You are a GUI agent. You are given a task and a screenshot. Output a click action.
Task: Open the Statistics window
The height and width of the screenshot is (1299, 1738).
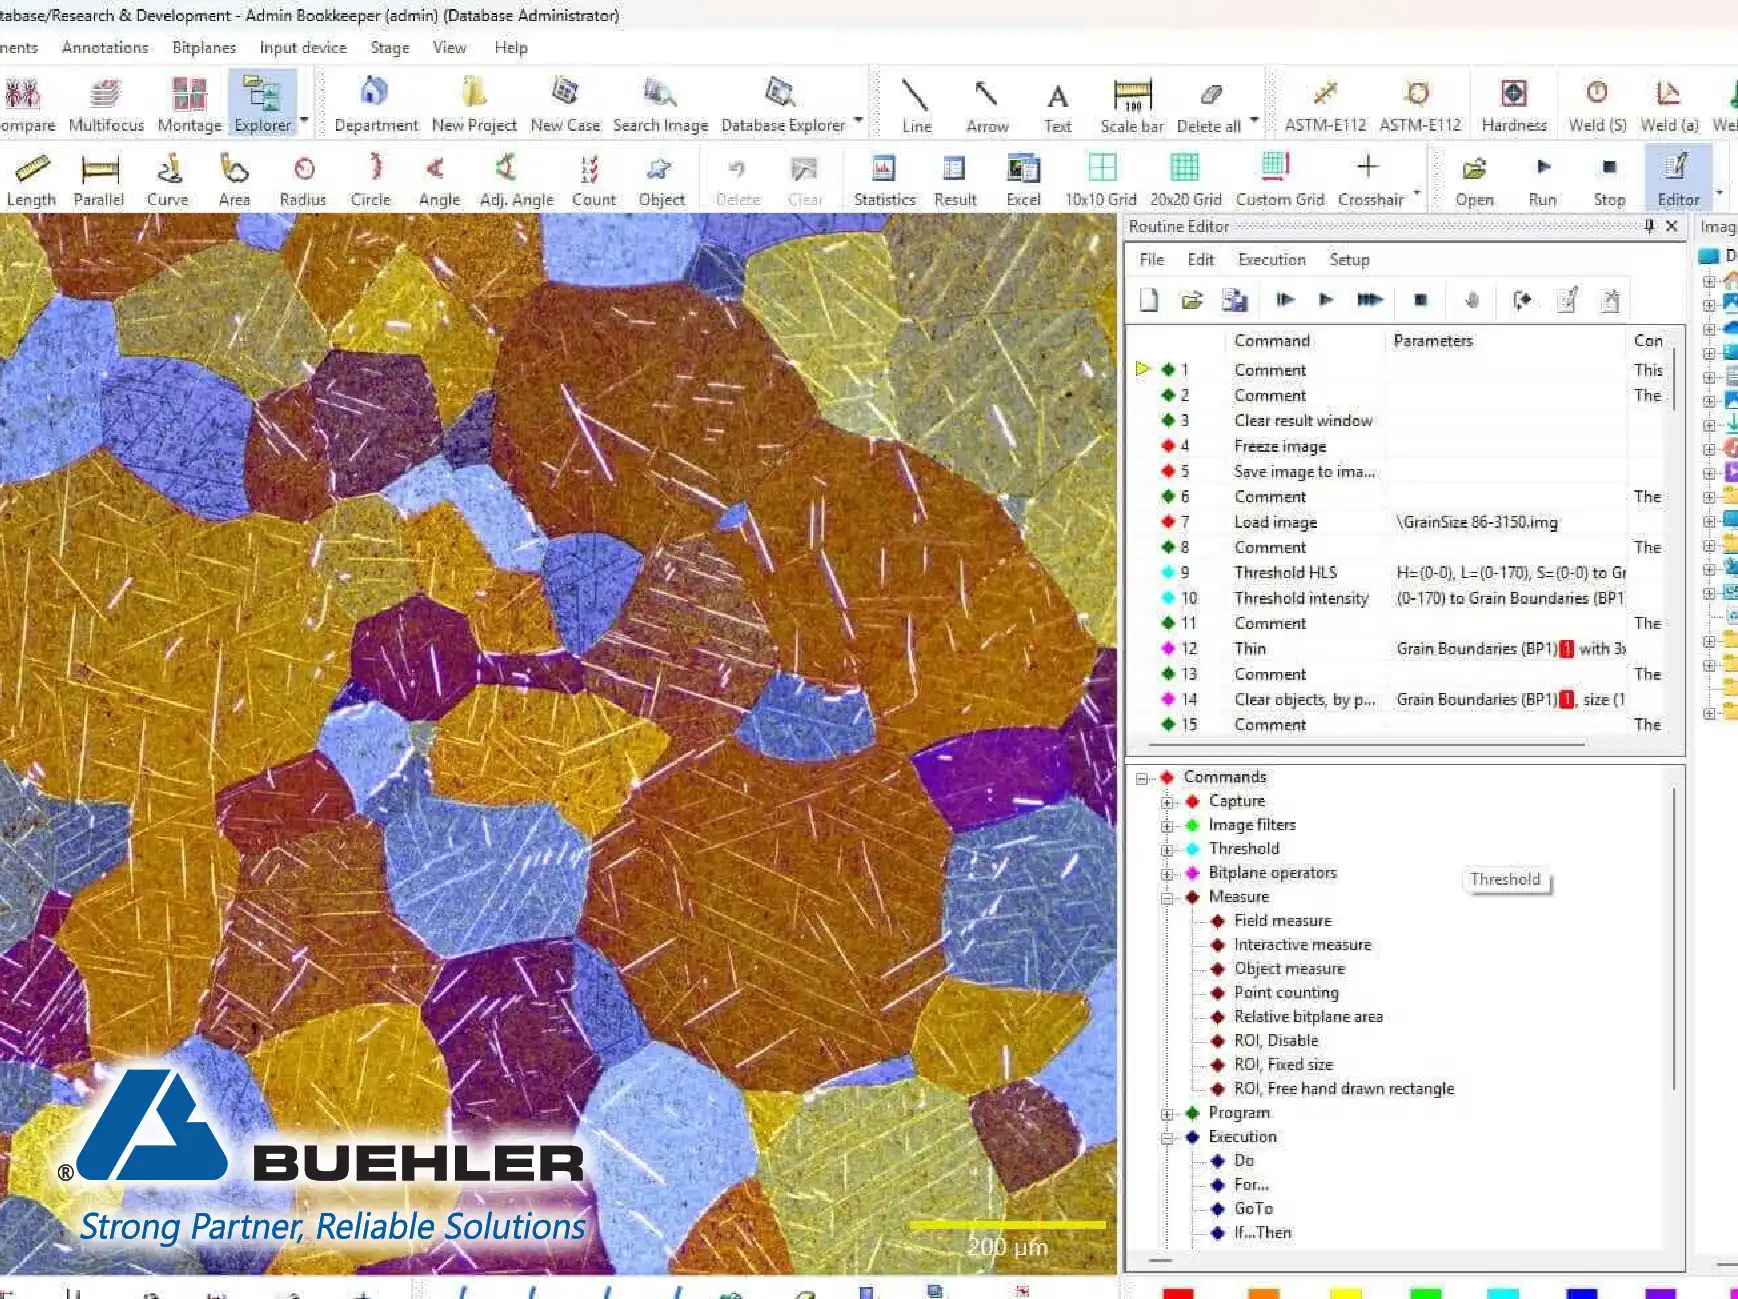(x=884, y=178)
